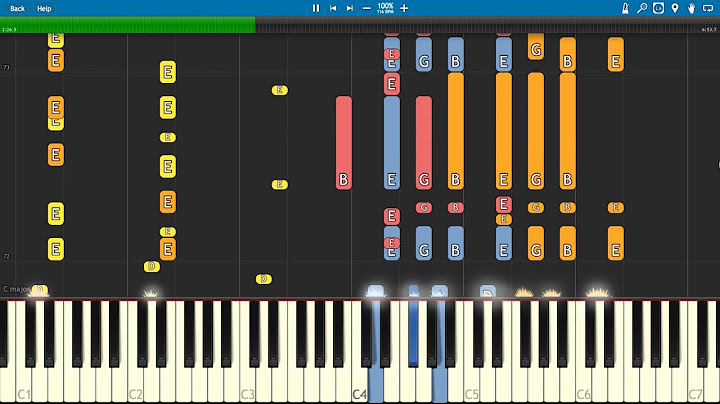Open the zoom magnifier tool
The height and width of the screenshot is (404, 720).
(x=642, y=8)
